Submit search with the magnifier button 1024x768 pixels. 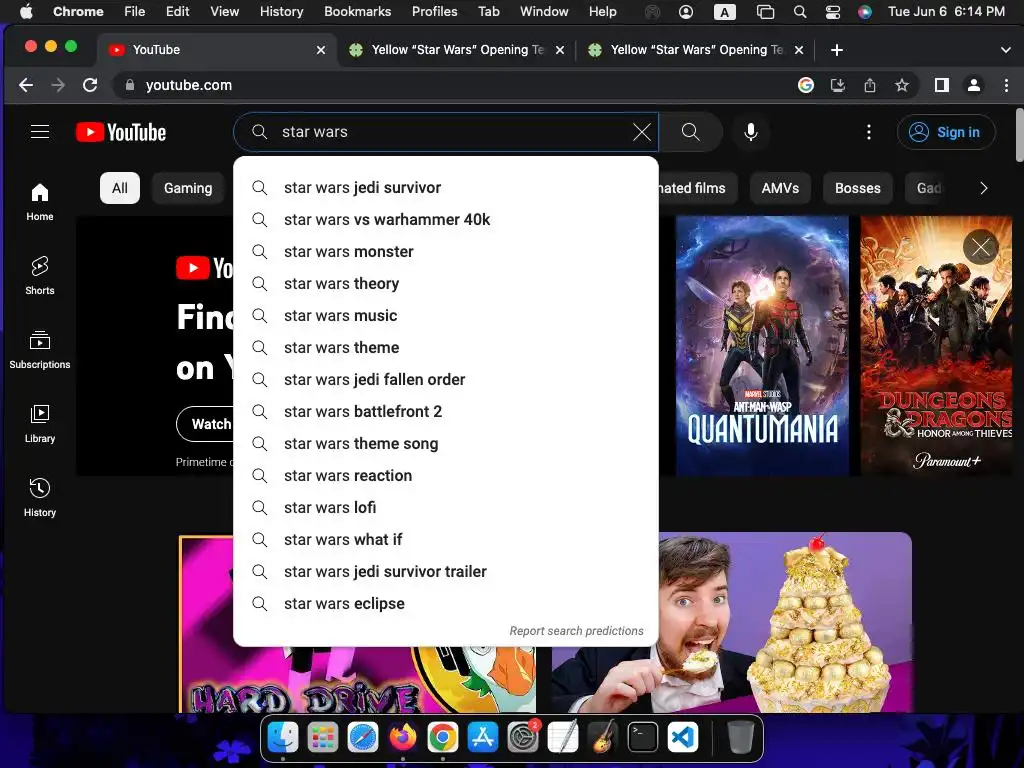click(x=690, y=132)
